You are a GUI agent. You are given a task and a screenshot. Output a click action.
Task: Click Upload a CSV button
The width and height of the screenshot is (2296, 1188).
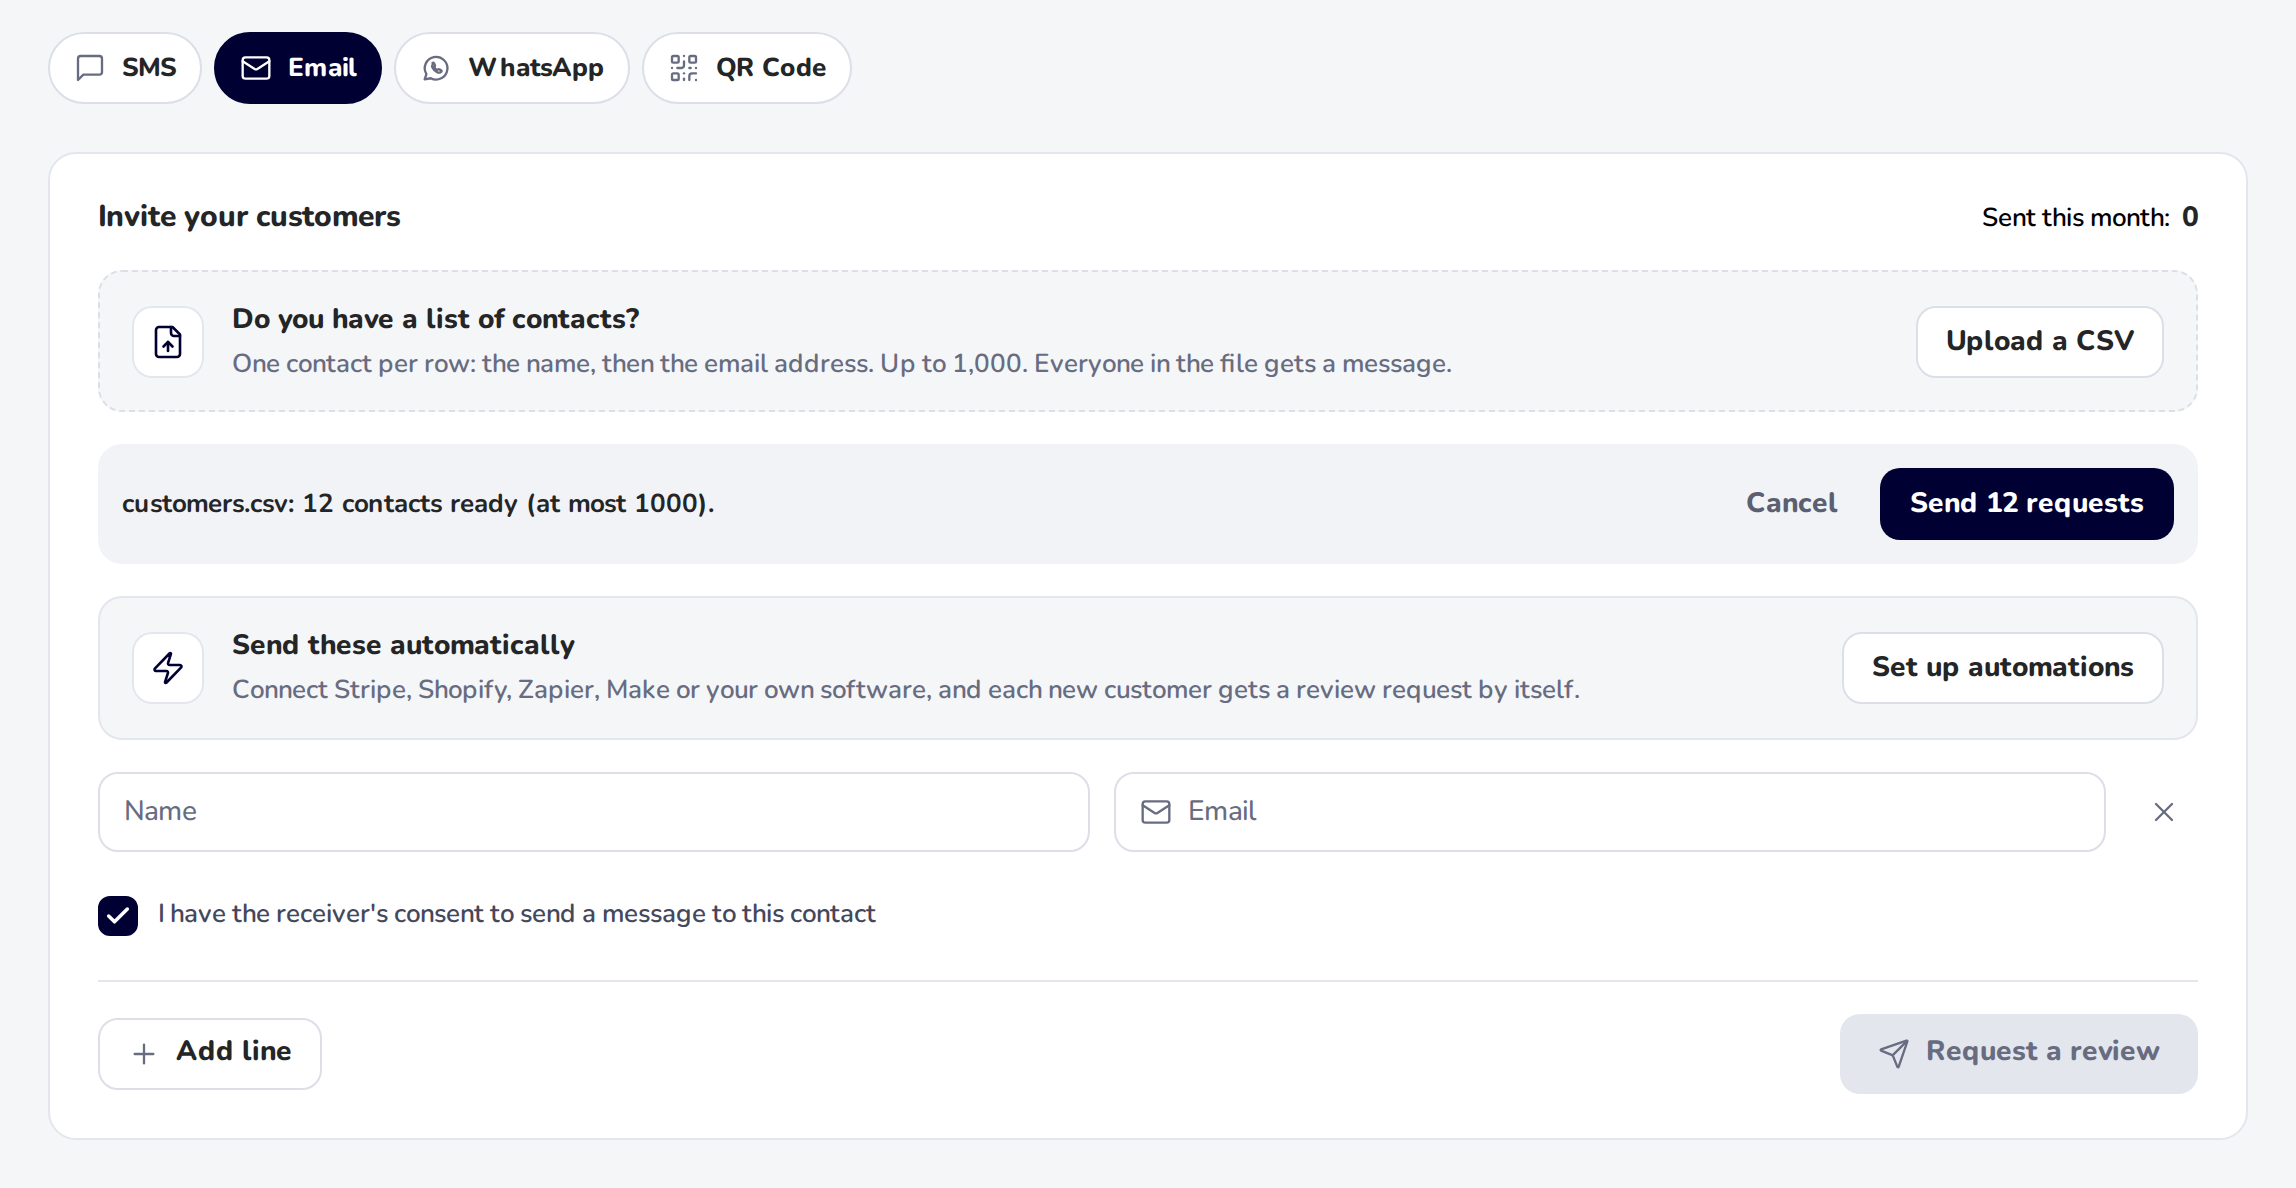point(2040,342)
